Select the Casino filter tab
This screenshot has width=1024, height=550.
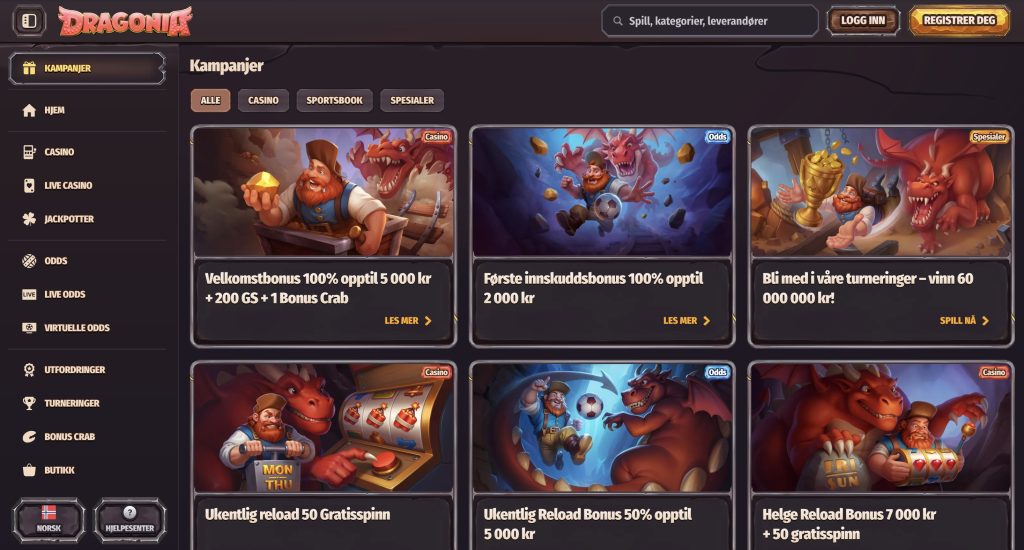tap(263, 101)
